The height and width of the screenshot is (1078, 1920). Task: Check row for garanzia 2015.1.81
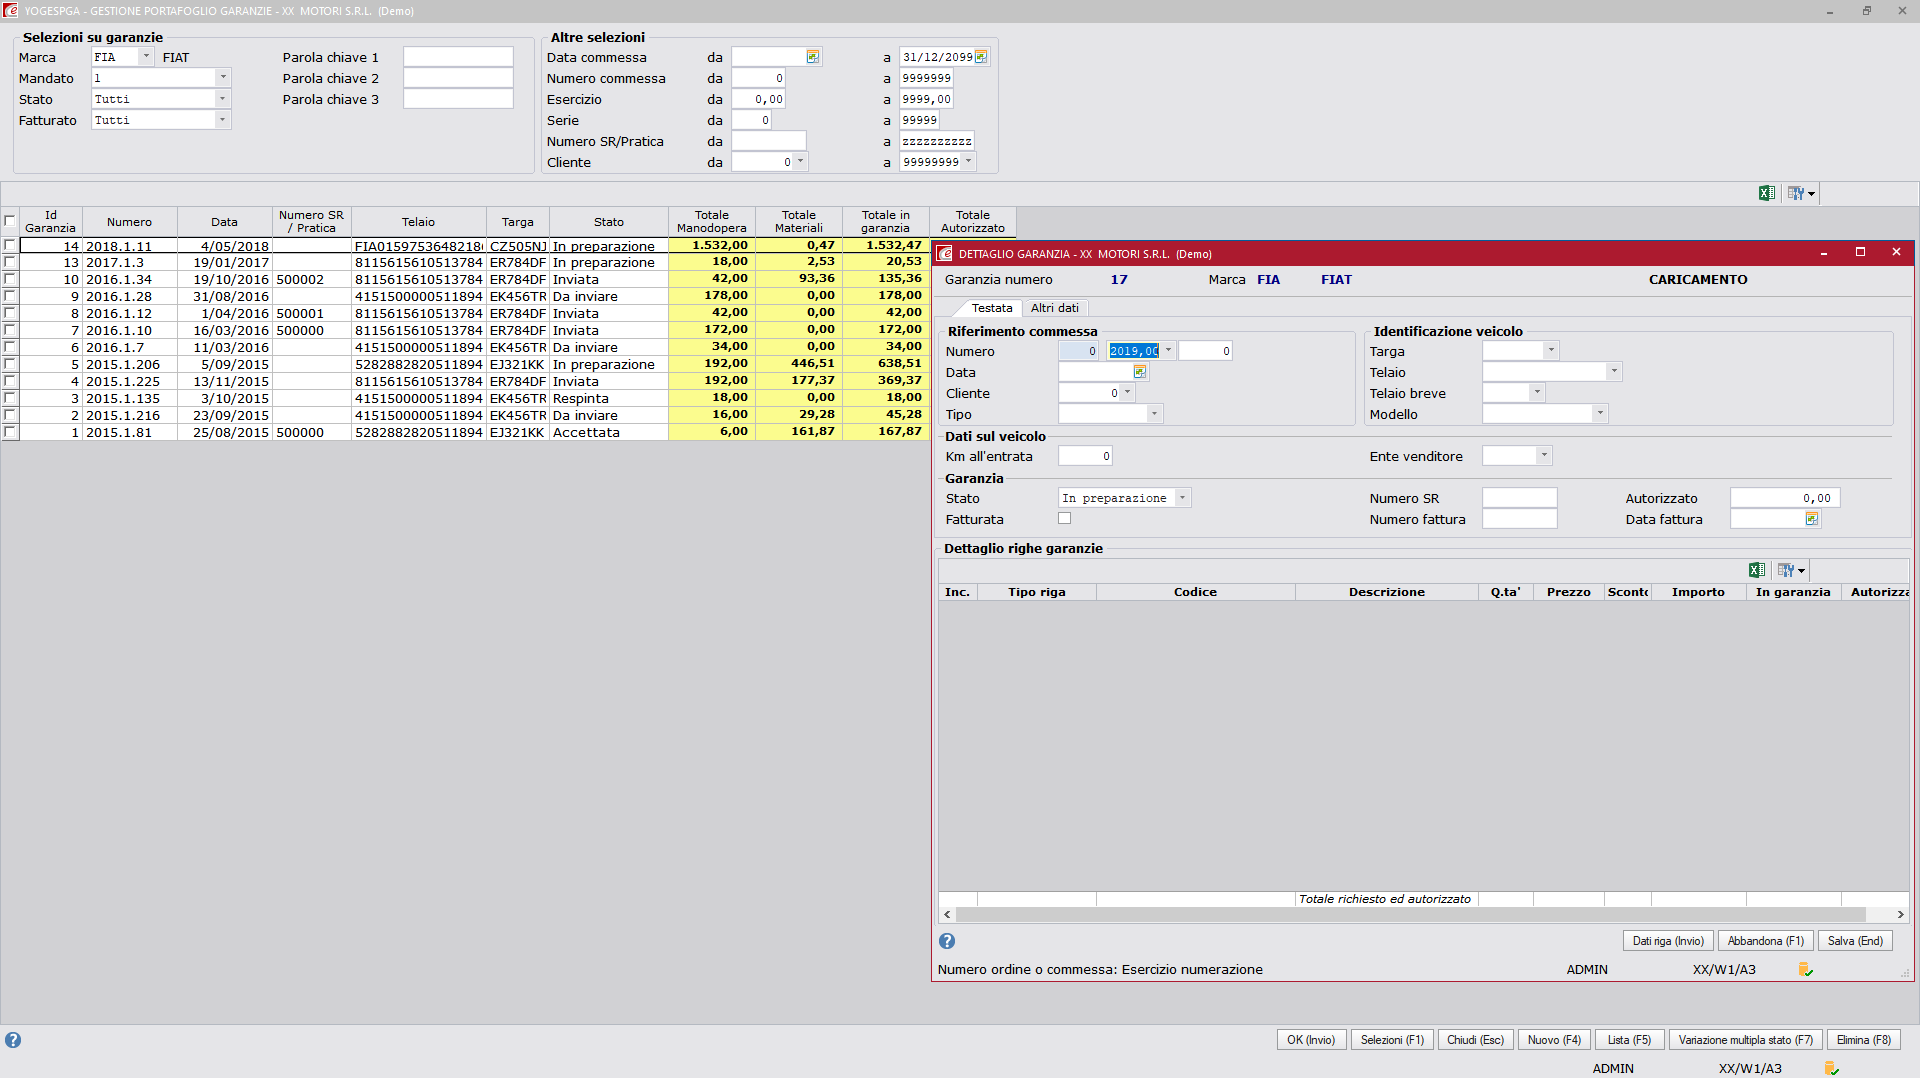[x=10, y=432]
